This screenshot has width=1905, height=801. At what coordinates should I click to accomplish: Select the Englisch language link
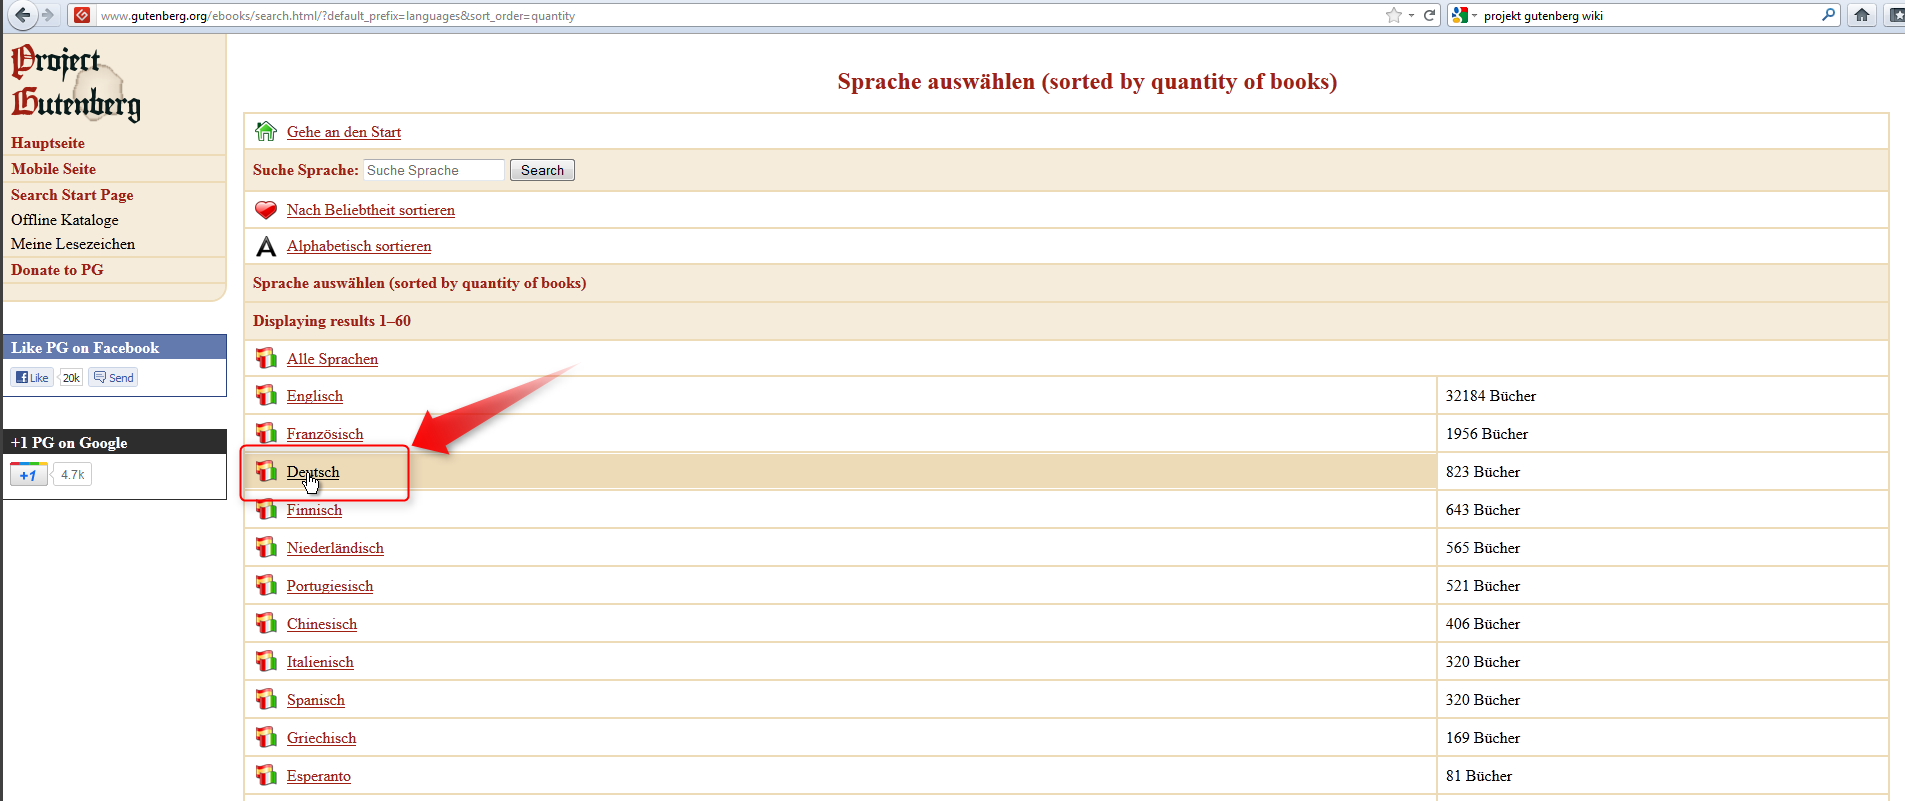(x=315, y=396)
